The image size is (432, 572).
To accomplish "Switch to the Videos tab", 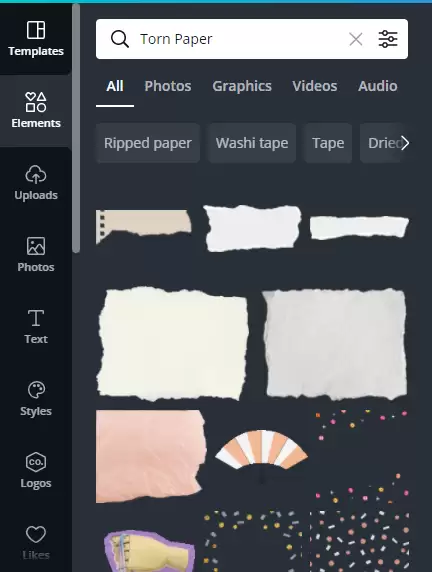I will (x=315, y=86).
